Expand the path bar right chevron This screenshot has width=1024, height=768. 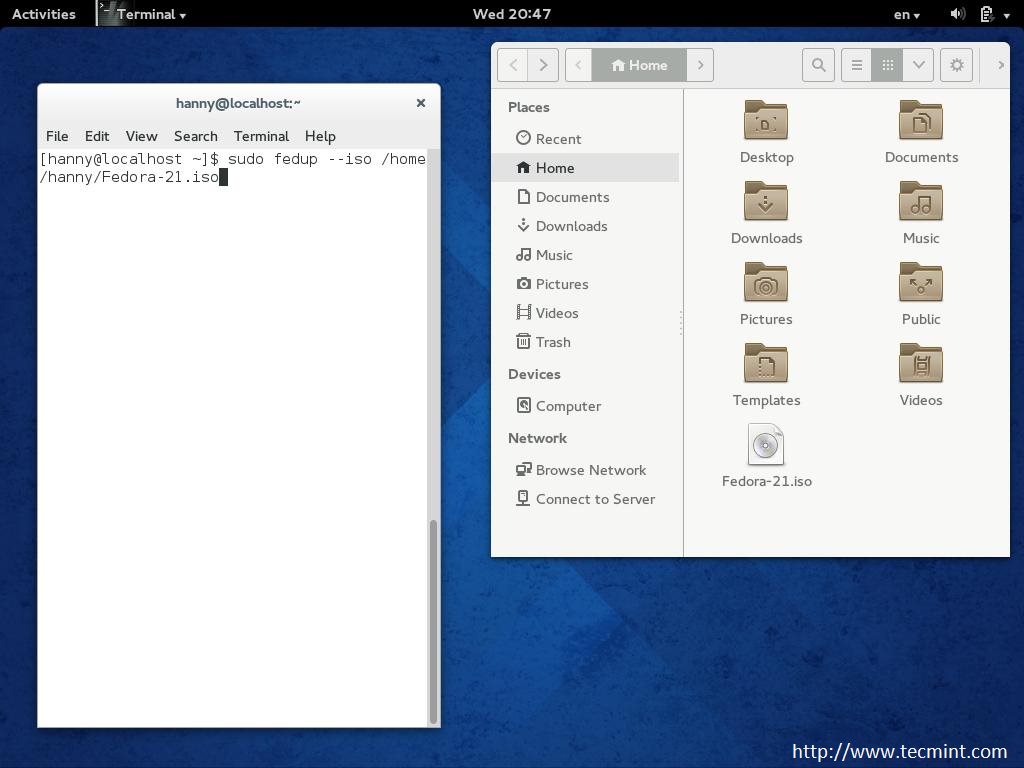pos(700,64)
